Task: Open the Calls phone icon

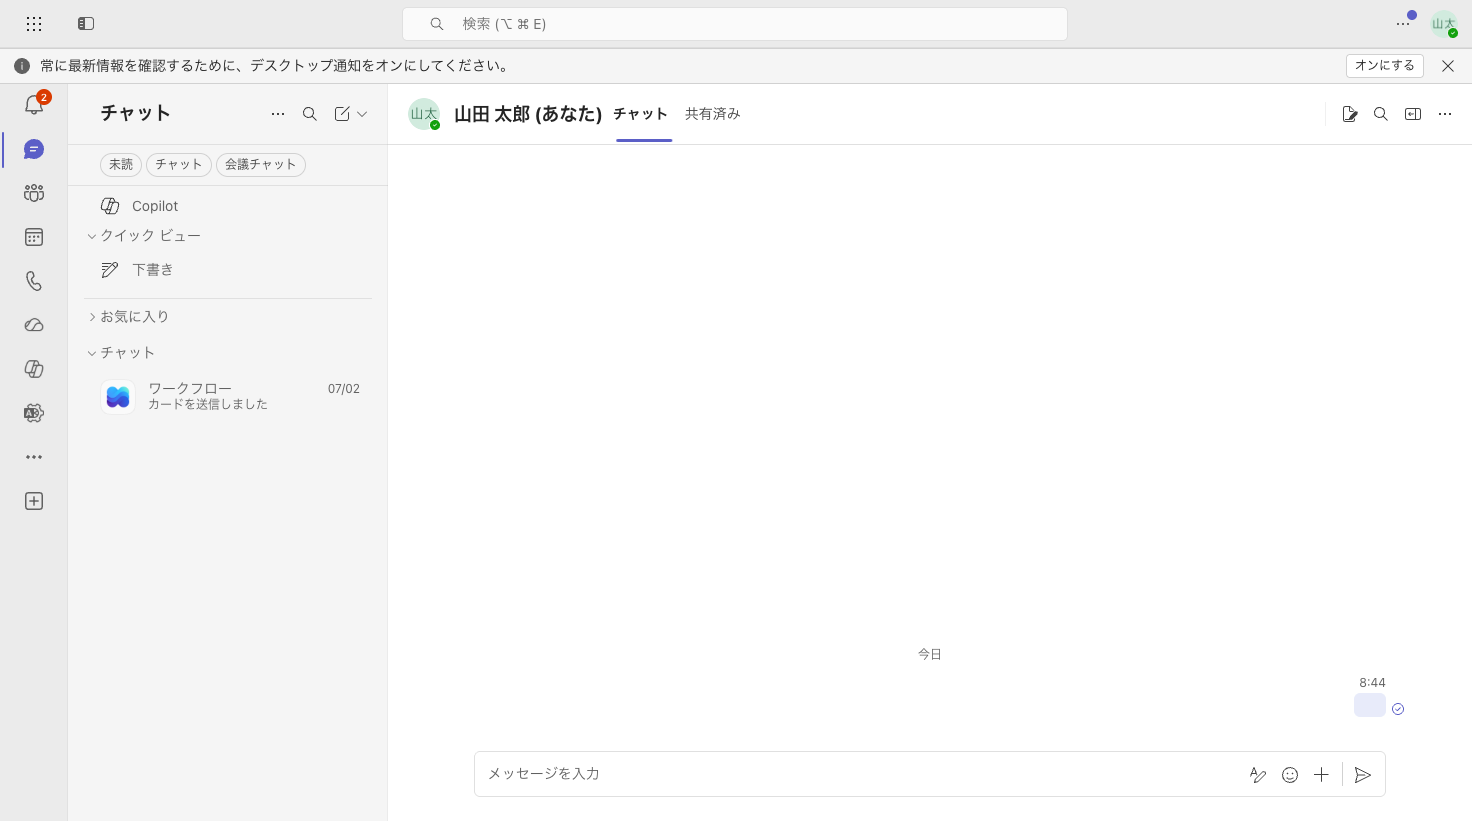Action: coord(34,281)
